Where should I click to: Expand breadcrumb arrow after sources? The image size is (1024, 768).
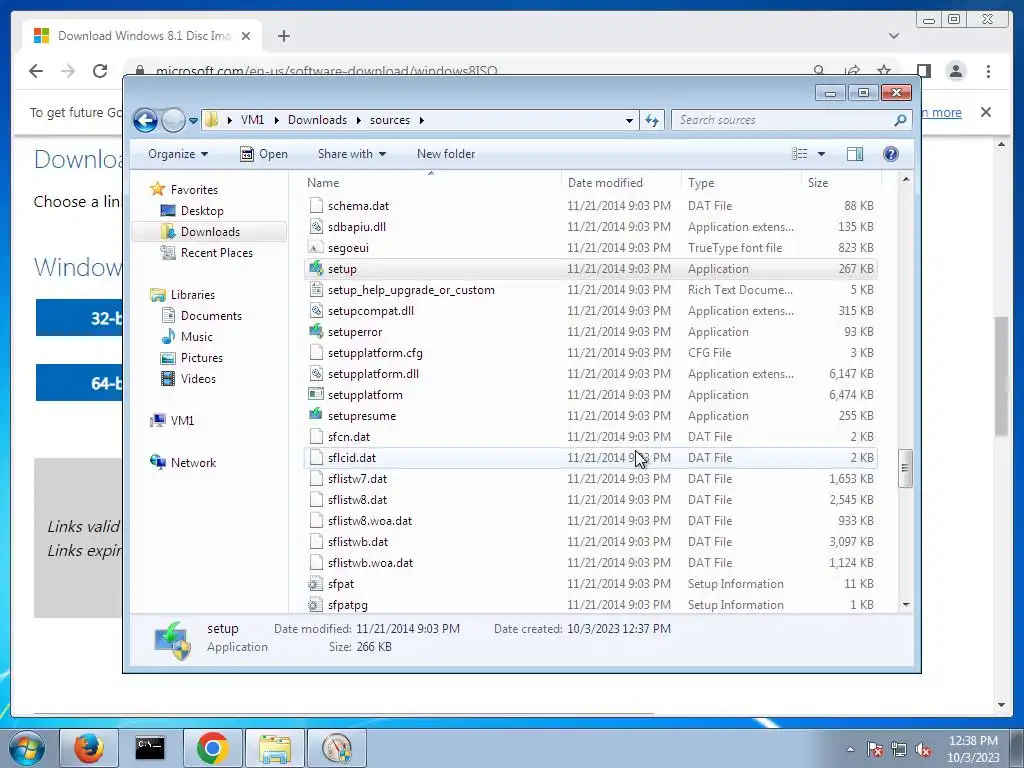[421, 120]
